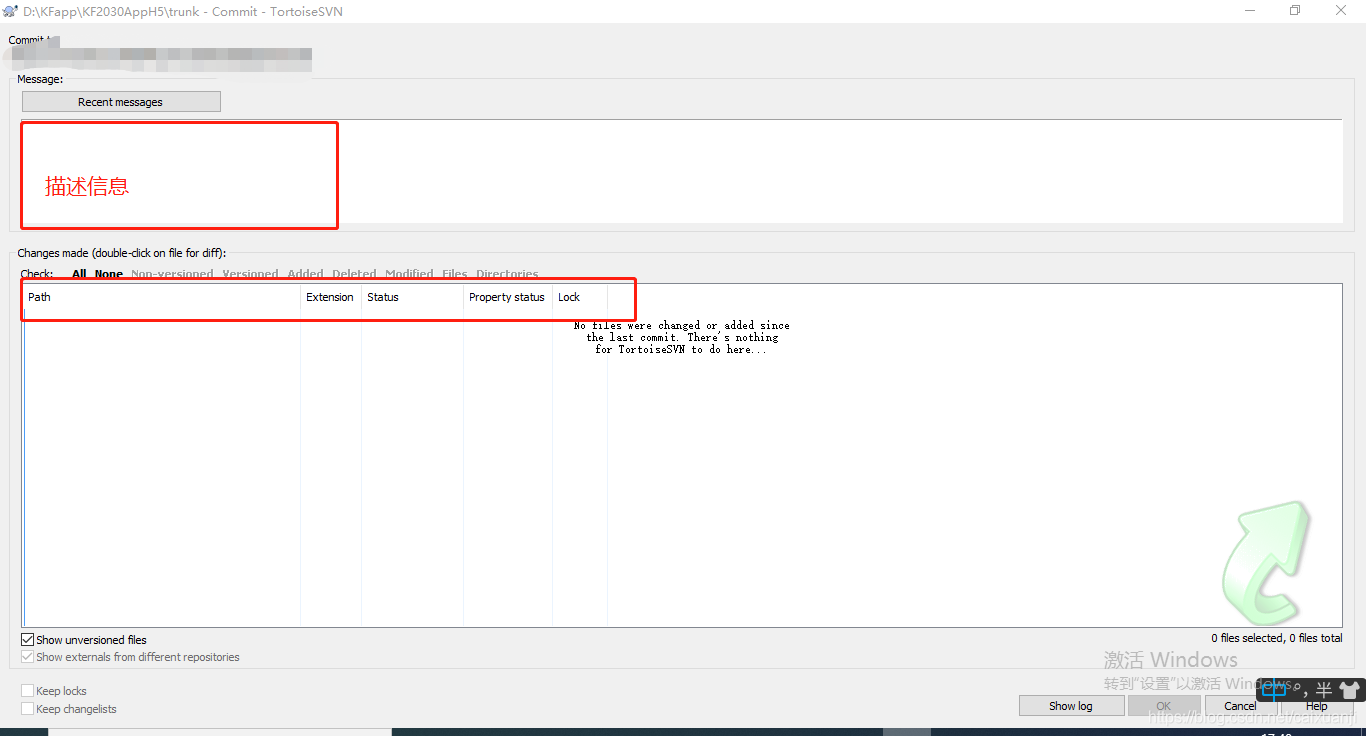Select Versioned check filter
Viewport: 1366px width, 736px height.
tap(250, 274)
